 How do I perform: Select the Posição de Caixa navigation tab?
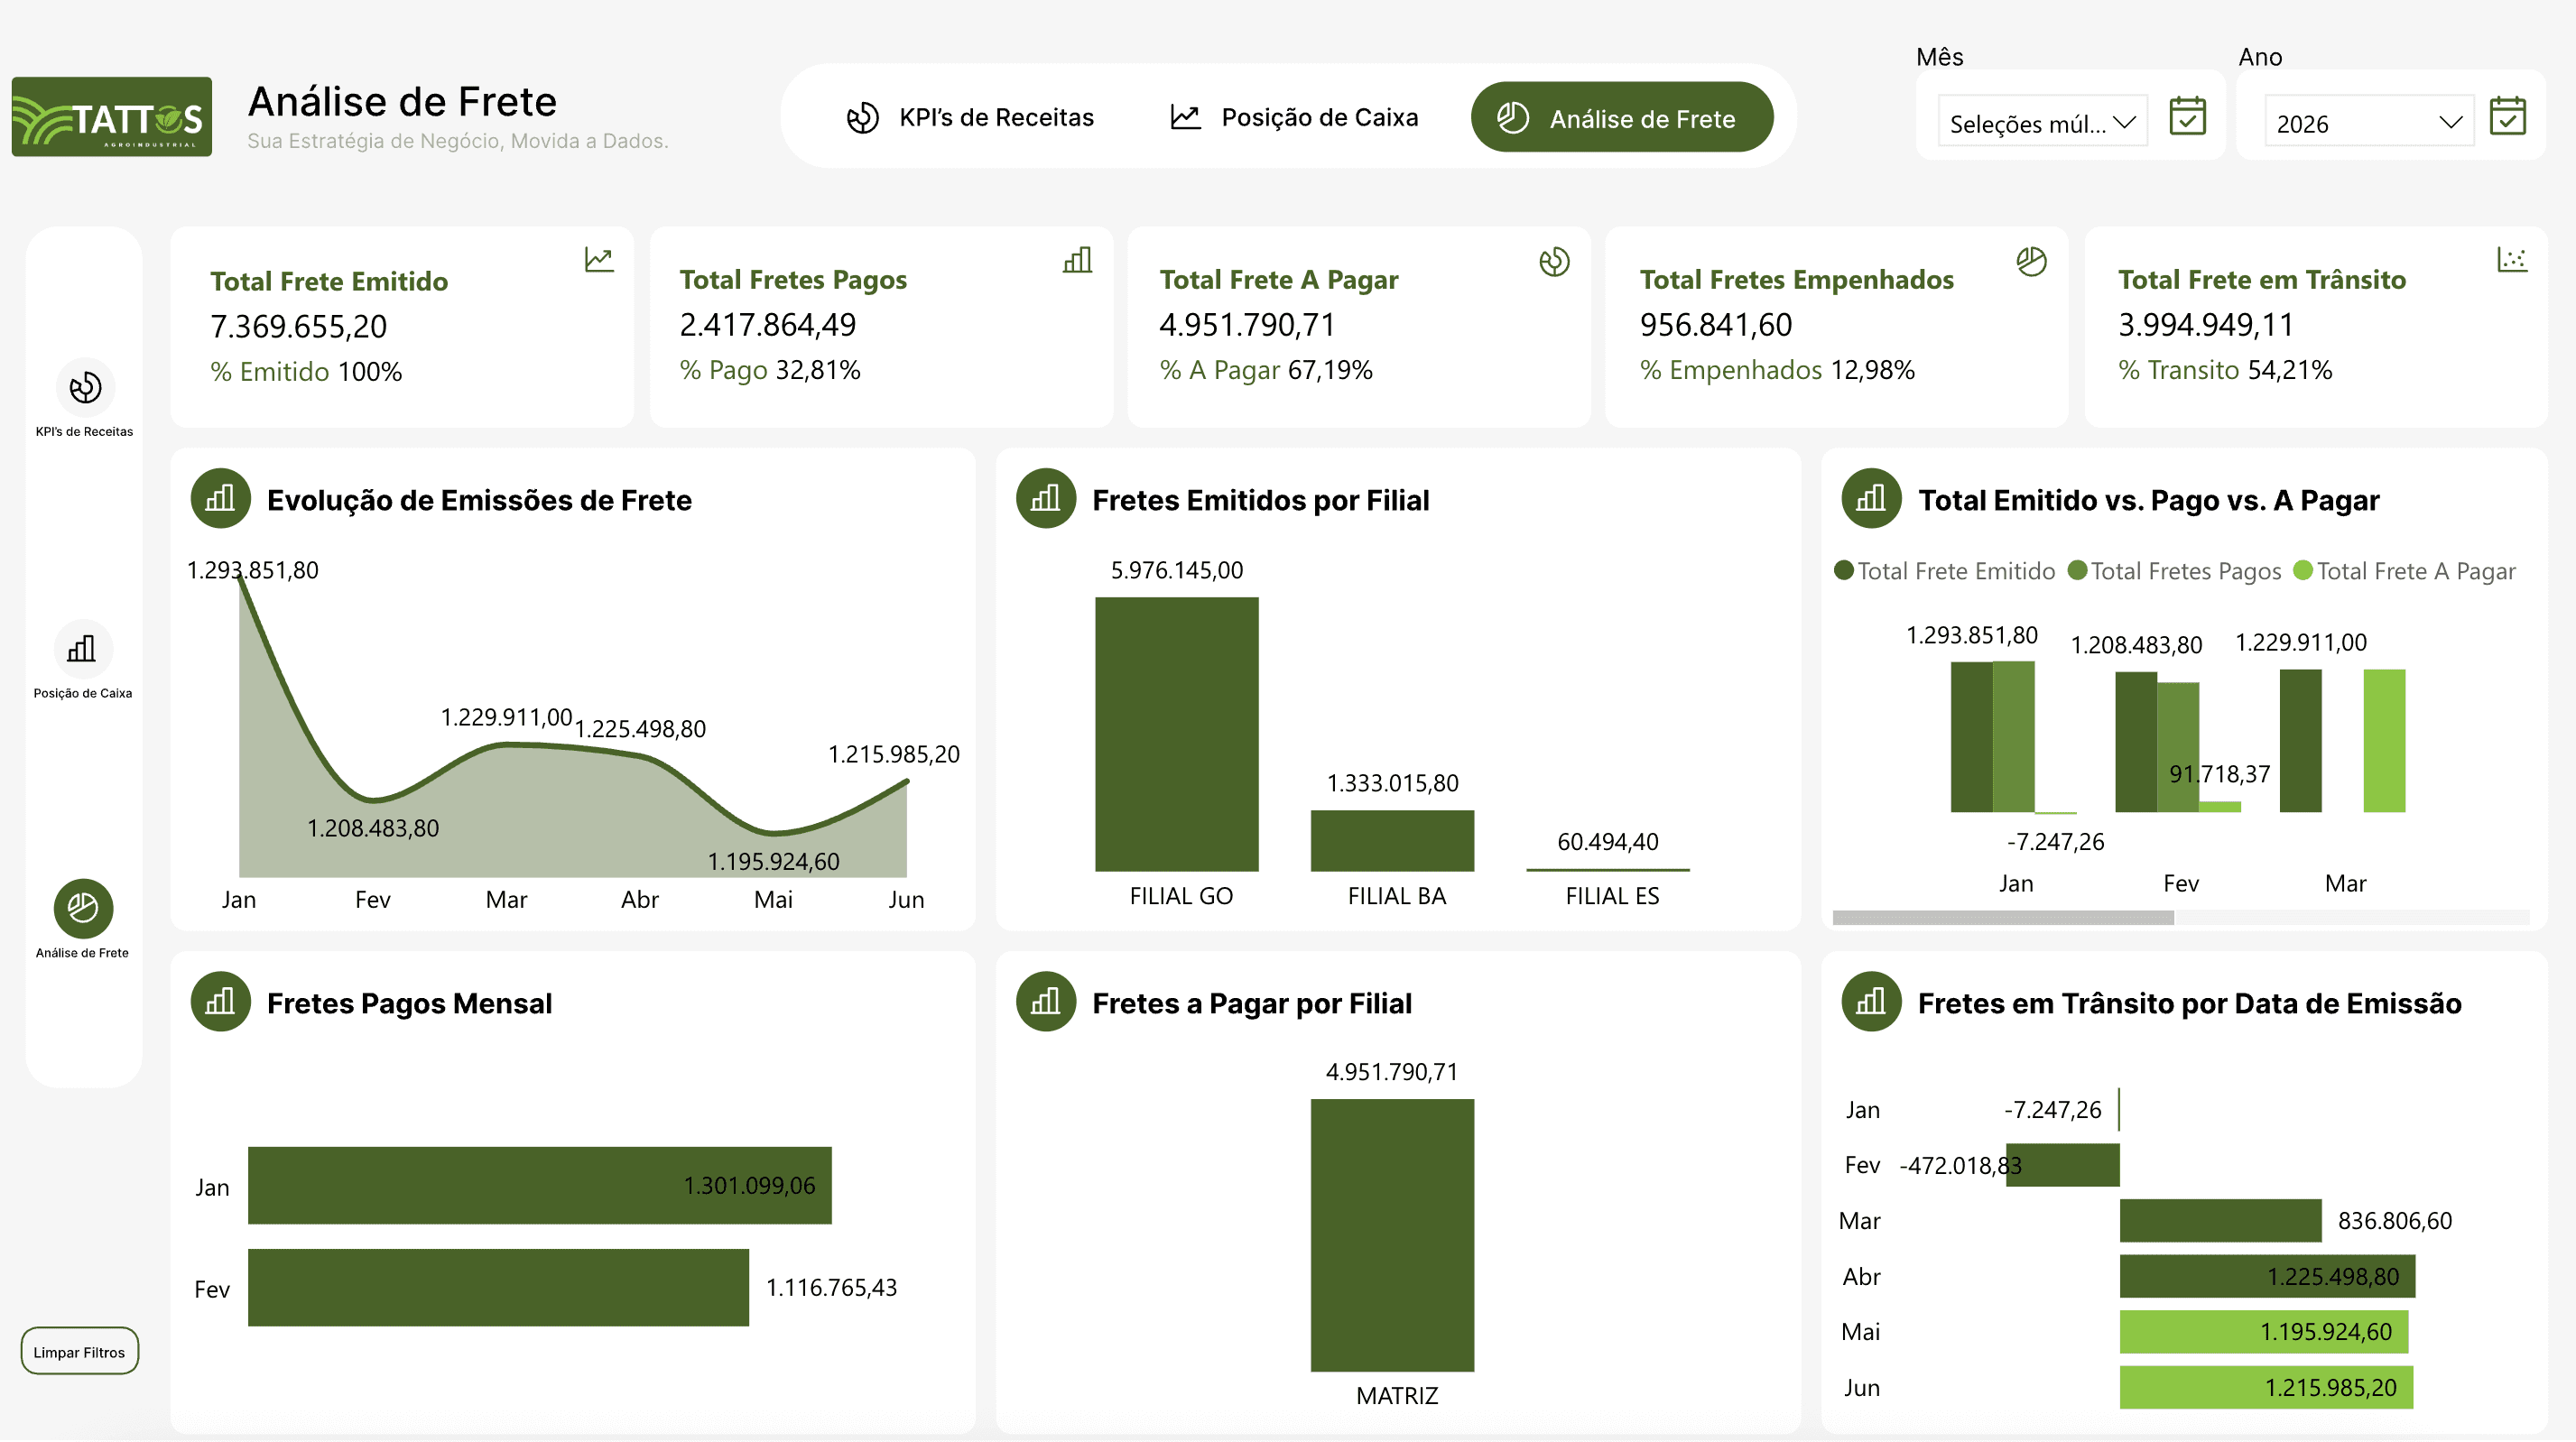1294,117
